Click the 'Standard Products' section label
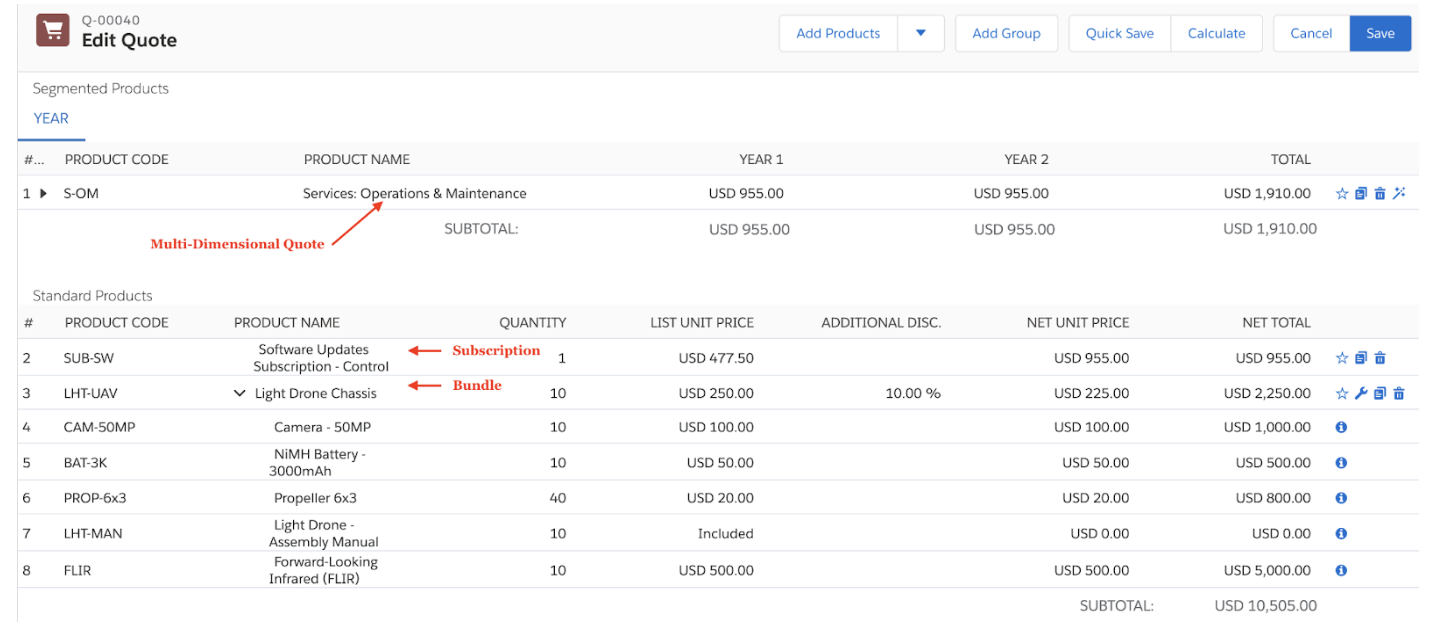This screenshot has height=636, width=1438. pos(92,296)
